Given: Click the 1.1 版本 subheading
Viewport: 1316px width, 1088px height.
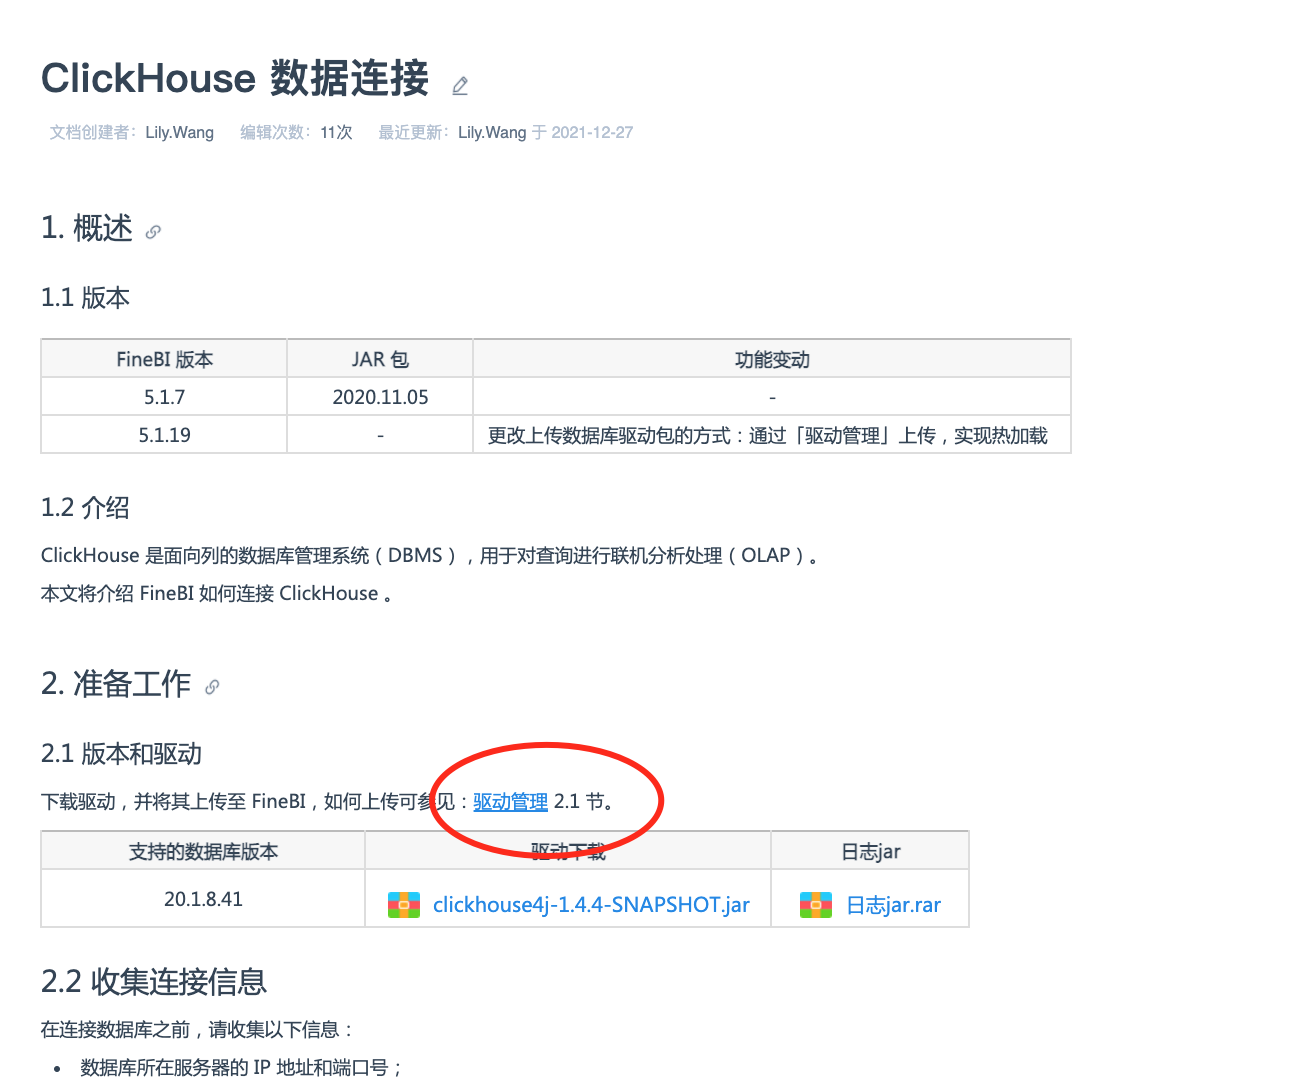Looking at the screenshot, I should click(x=85, y=298).
